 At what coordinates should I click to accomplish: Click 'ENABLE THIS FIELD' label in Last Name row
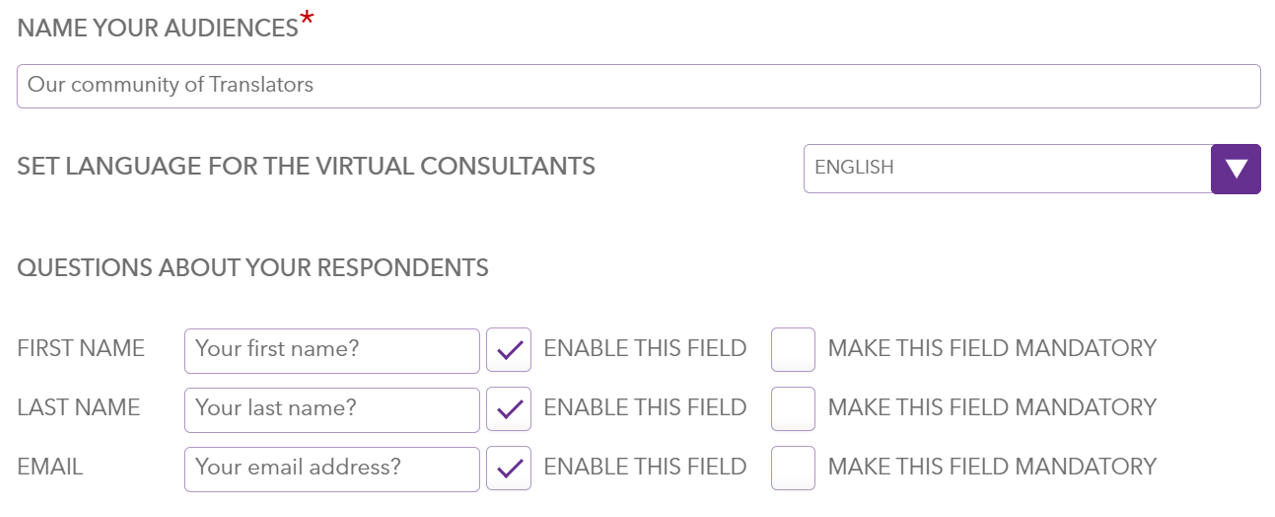645,408
